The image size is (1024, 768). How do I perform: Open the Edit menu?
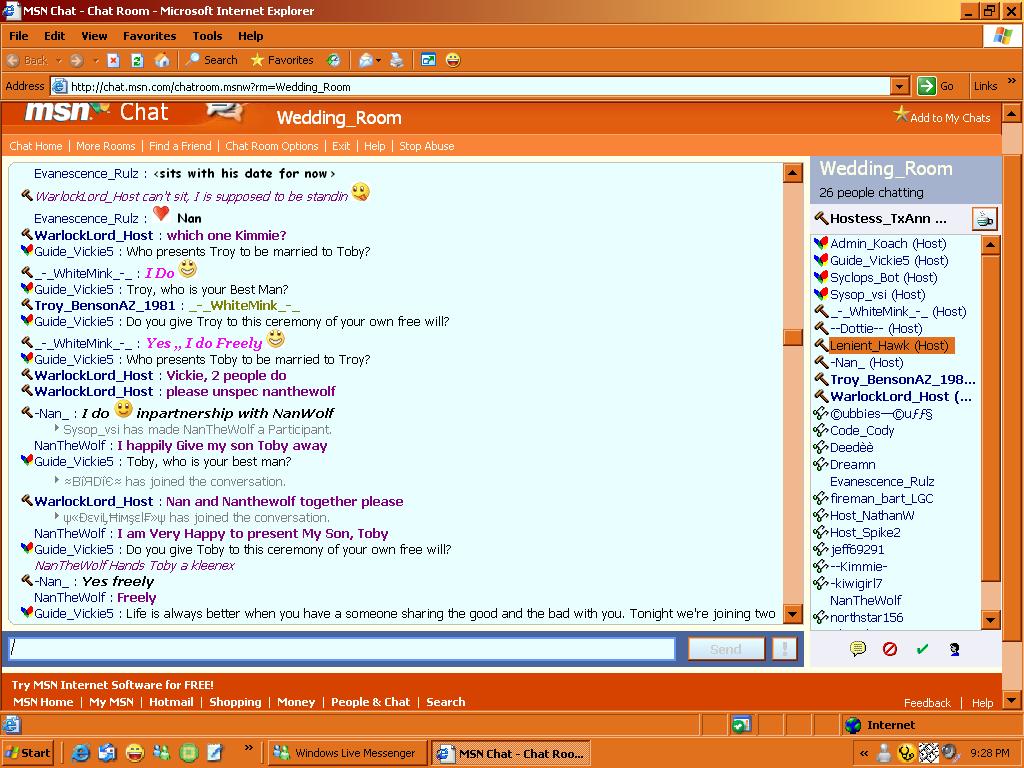click(x=54, y=36)
